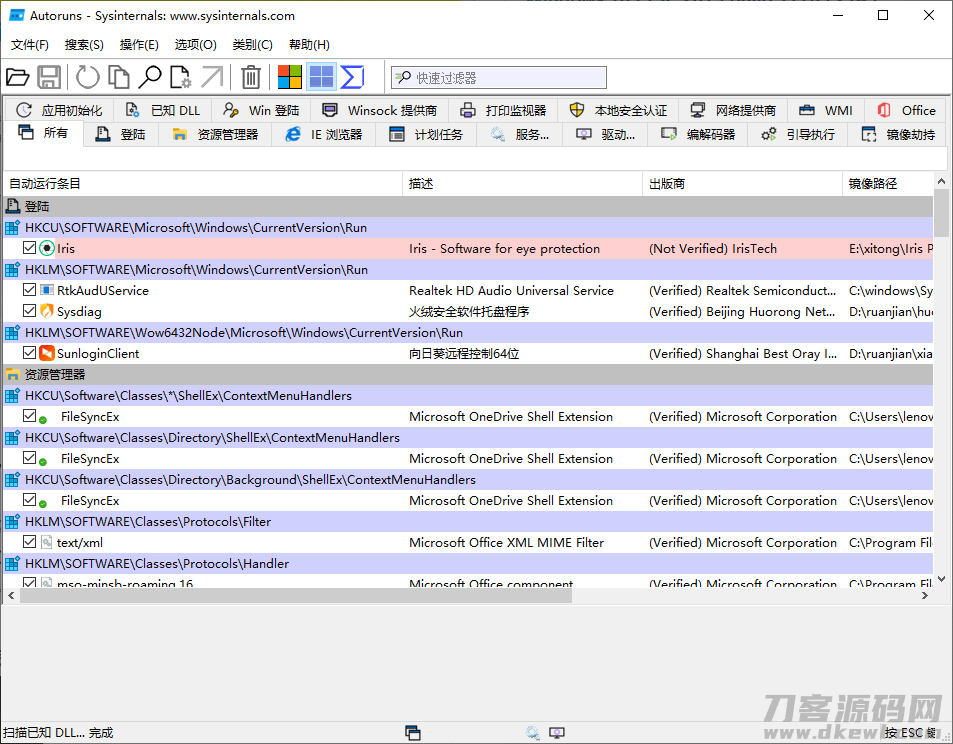Image resolution: width=953 pixels, height=744 pixels.
Task: Uncheck FileSyncEx under Directory\ShellEx\ContextMenuHandlers
Action: pyautogui.click(x=29, y=458)
